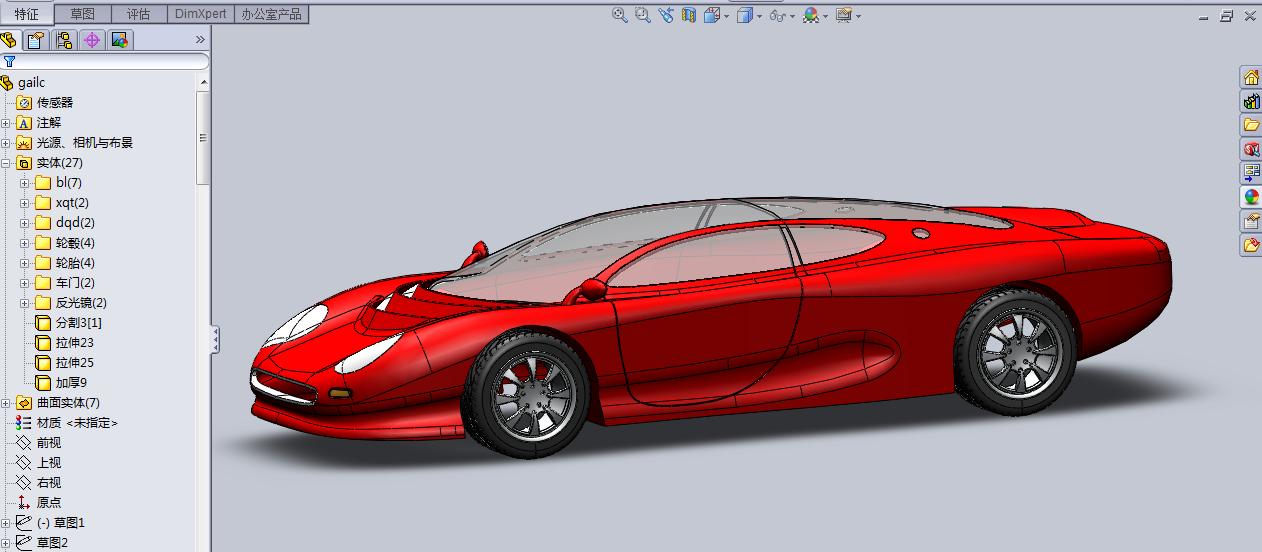Expand the 轮毂(4) folder

(25, 243)
